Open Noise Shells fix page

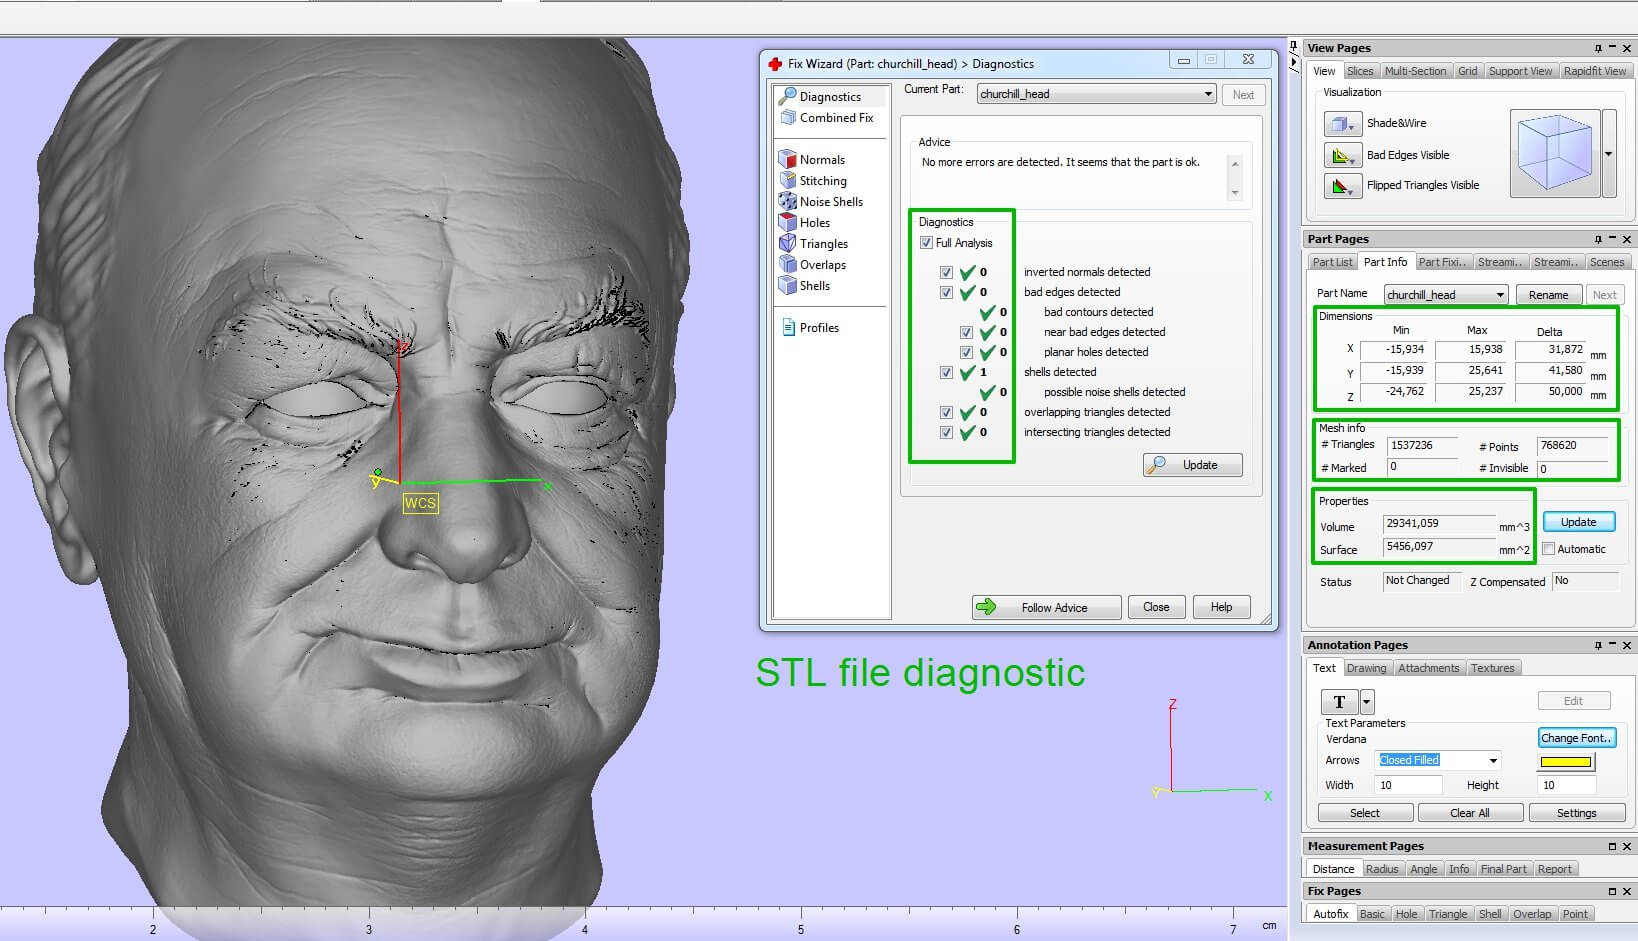[x=788, y=201]
